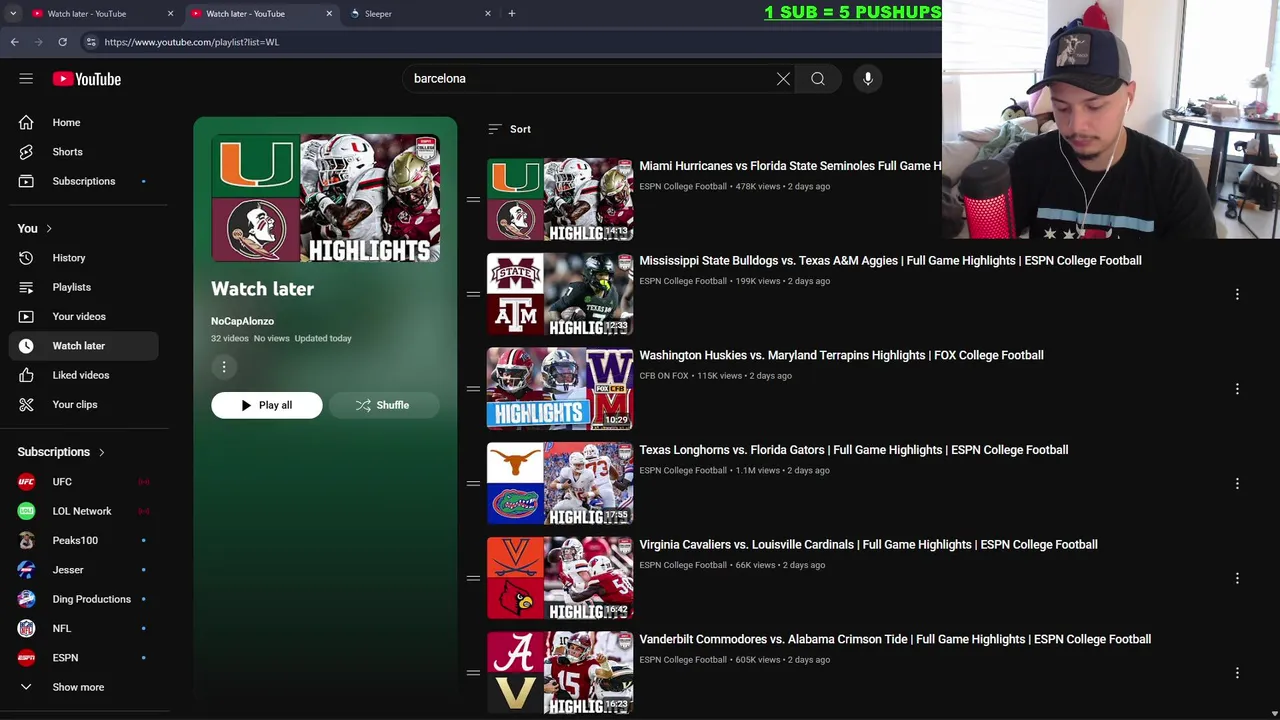Click site info icon in address bar

(x=91, y=42)
